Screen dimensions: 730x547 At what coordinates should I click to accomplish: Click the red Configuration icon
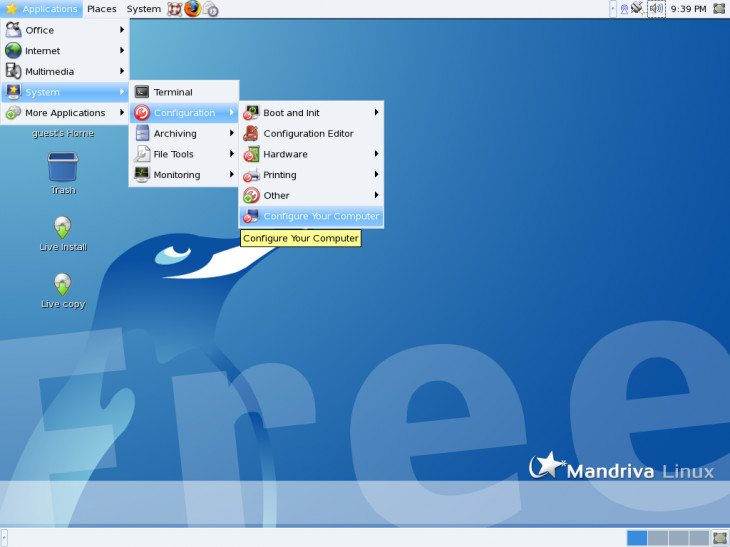point(142,112)
